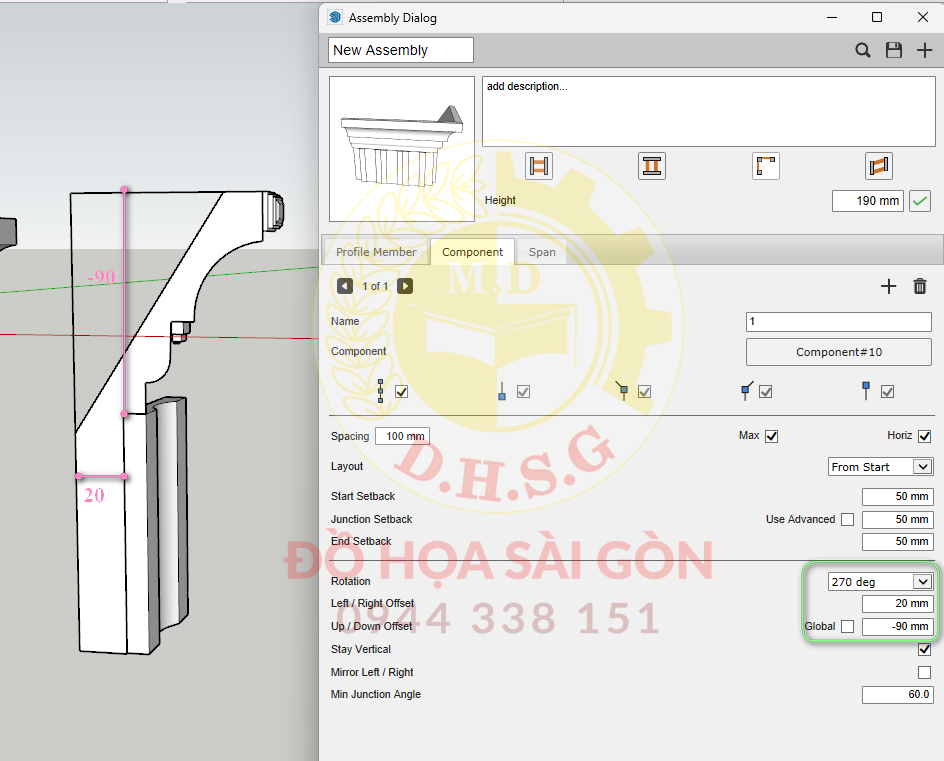Click the Spacing 100 mm field
944x761 pixels.
402,436
